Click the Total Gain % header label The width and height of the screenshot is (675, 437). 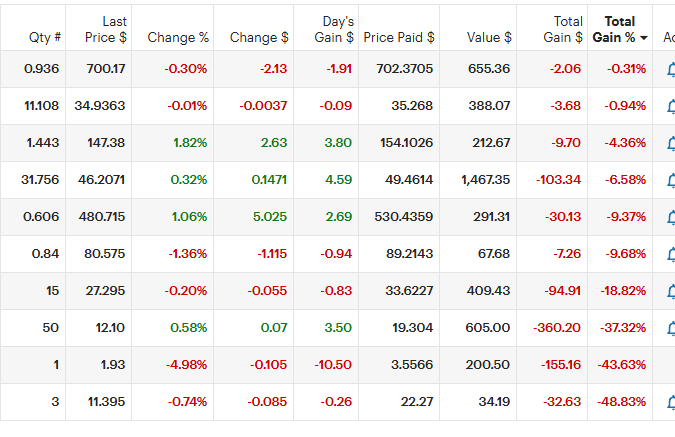tap(614, 29)
